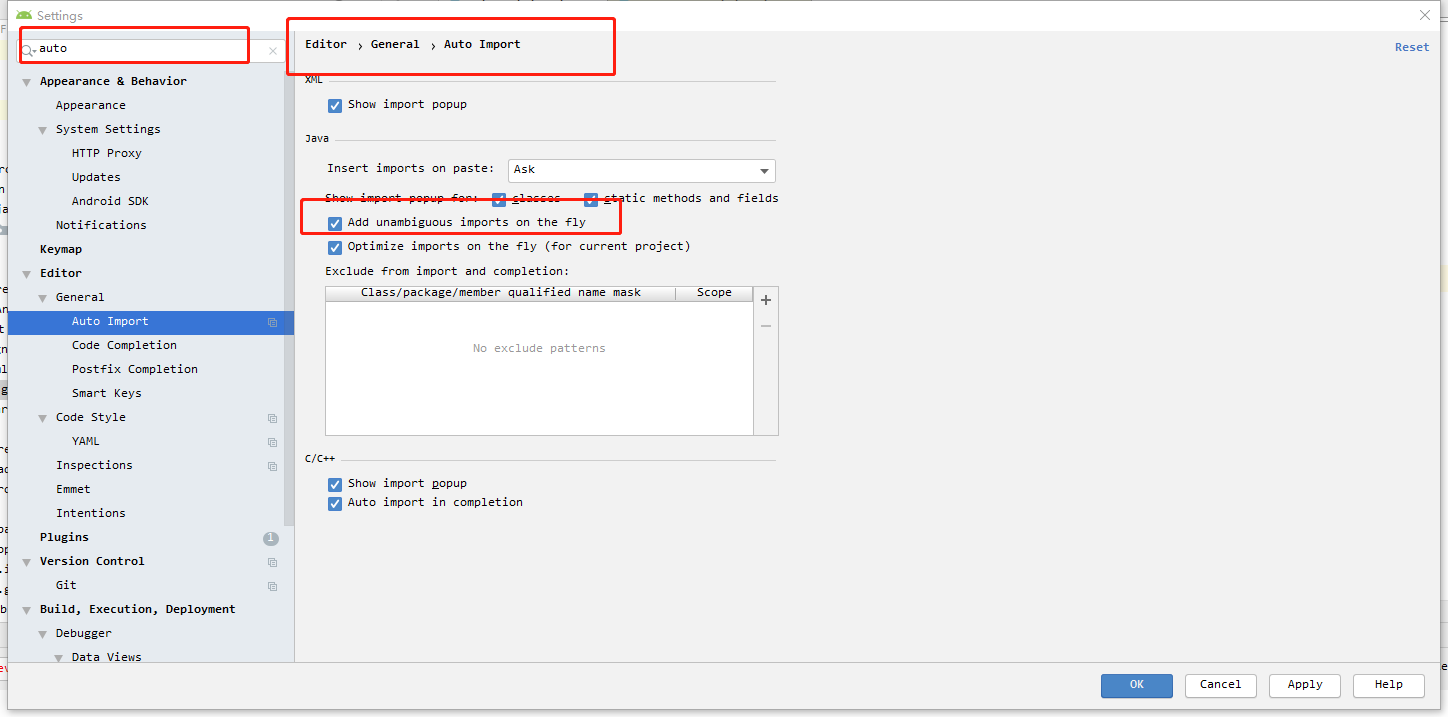Click the General breadcrumb text
Image resolution: width=1448 pixels, height=717 pixels.
click(395, 44)
